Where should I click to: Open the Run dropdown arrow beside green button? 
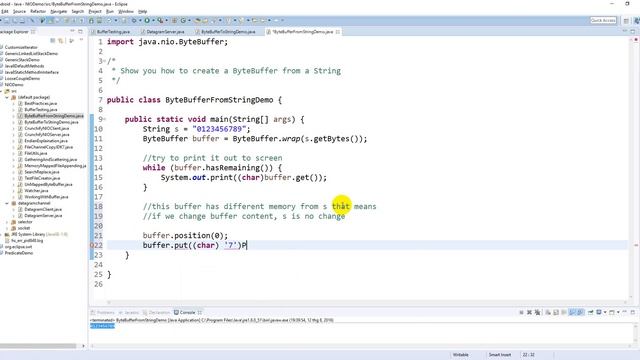(x=153, y=20)
